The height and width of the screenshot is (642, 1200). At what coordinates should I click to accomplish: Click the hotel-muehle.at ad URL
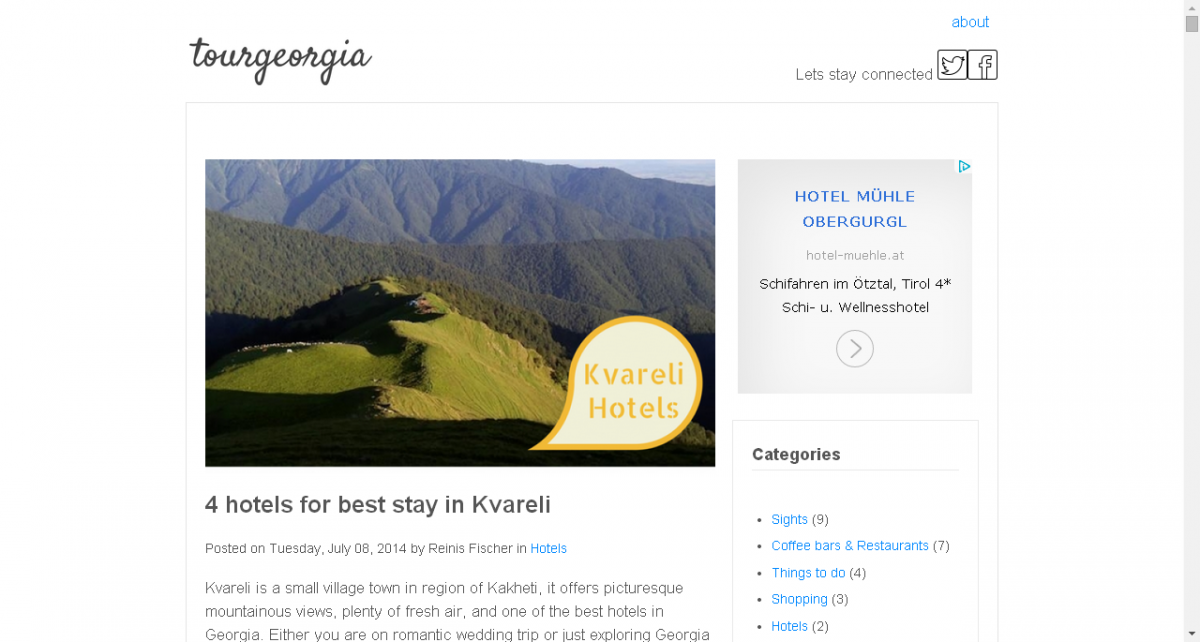point(855,255)
